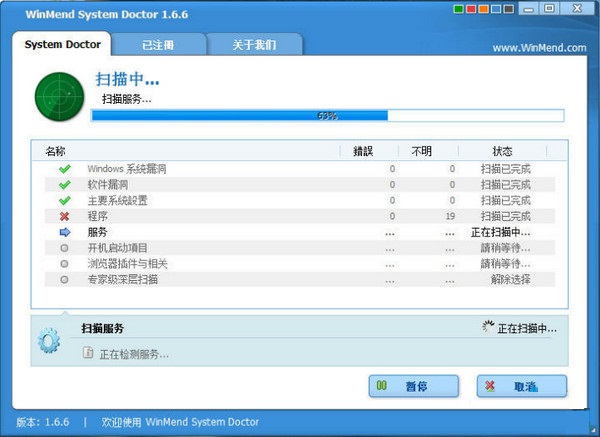Click the gear icon in details panel
Viewport: 600px width, 437px height.
[49, 340]
